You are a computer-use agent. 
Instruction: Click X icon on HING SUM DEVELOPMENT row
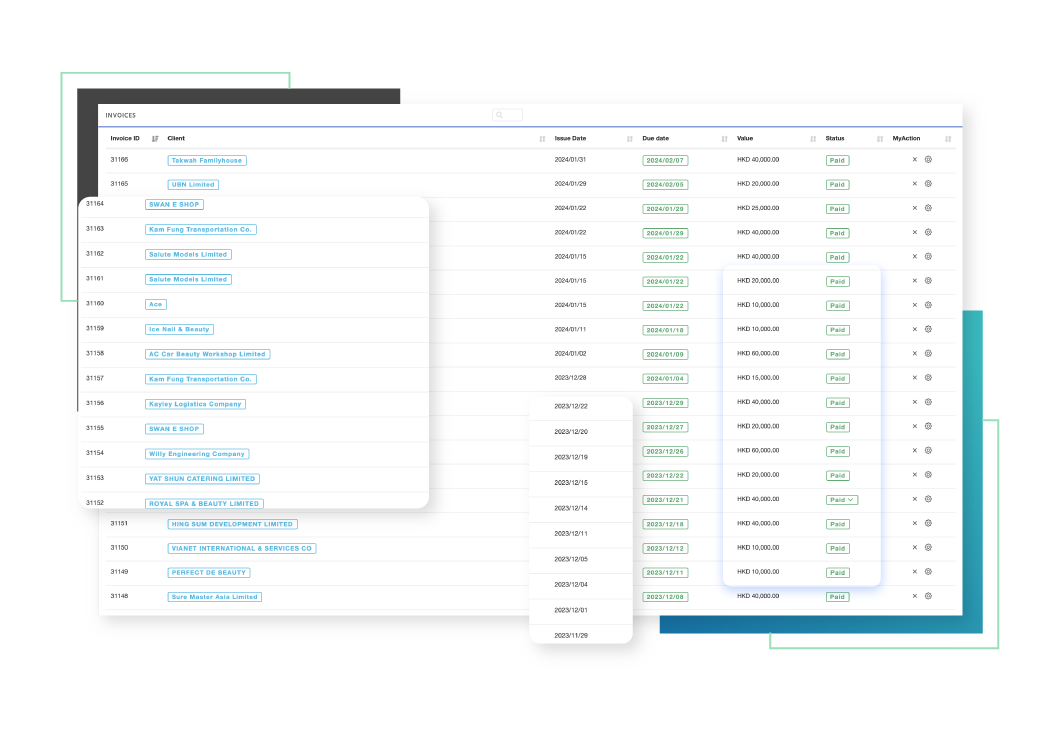click(x=914, y=523)
